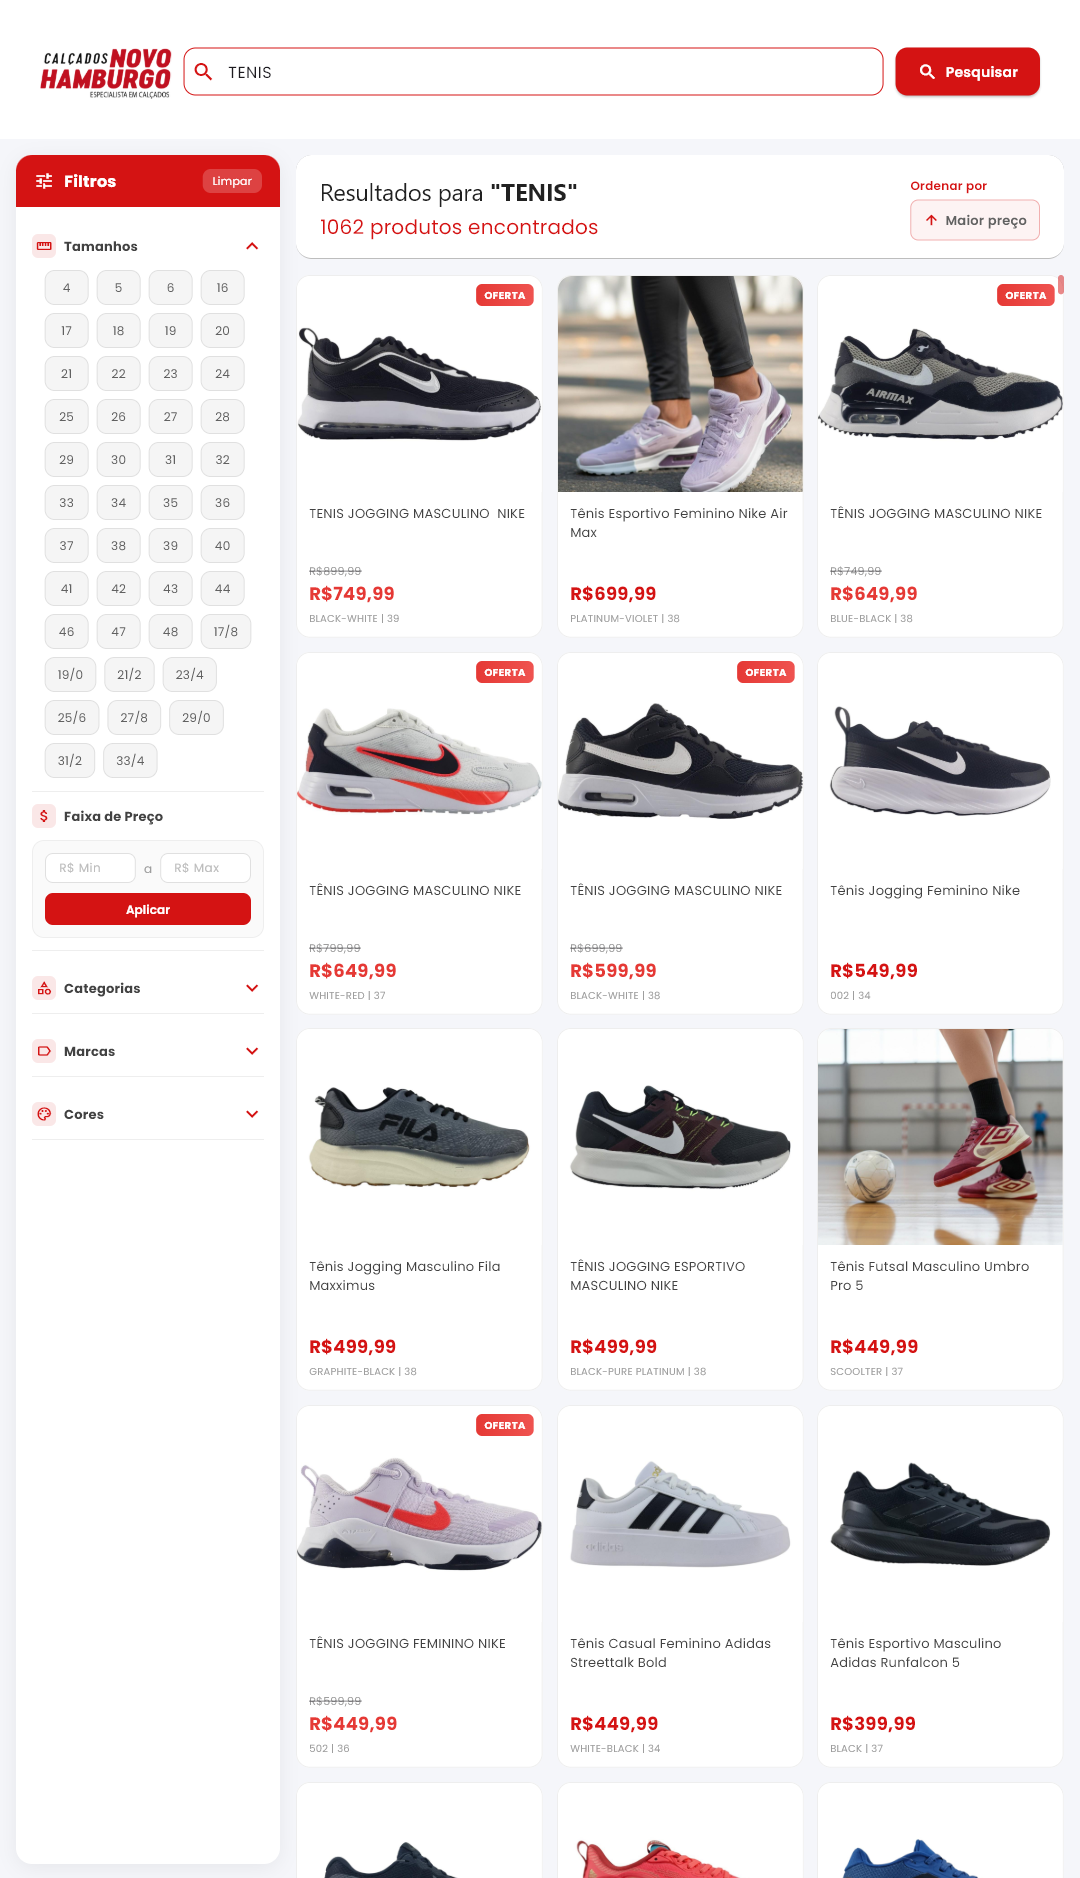Viewport: 1080px width, 1878px height.
Task: Click the Marcas tag icon
Action: (44, 1051)
